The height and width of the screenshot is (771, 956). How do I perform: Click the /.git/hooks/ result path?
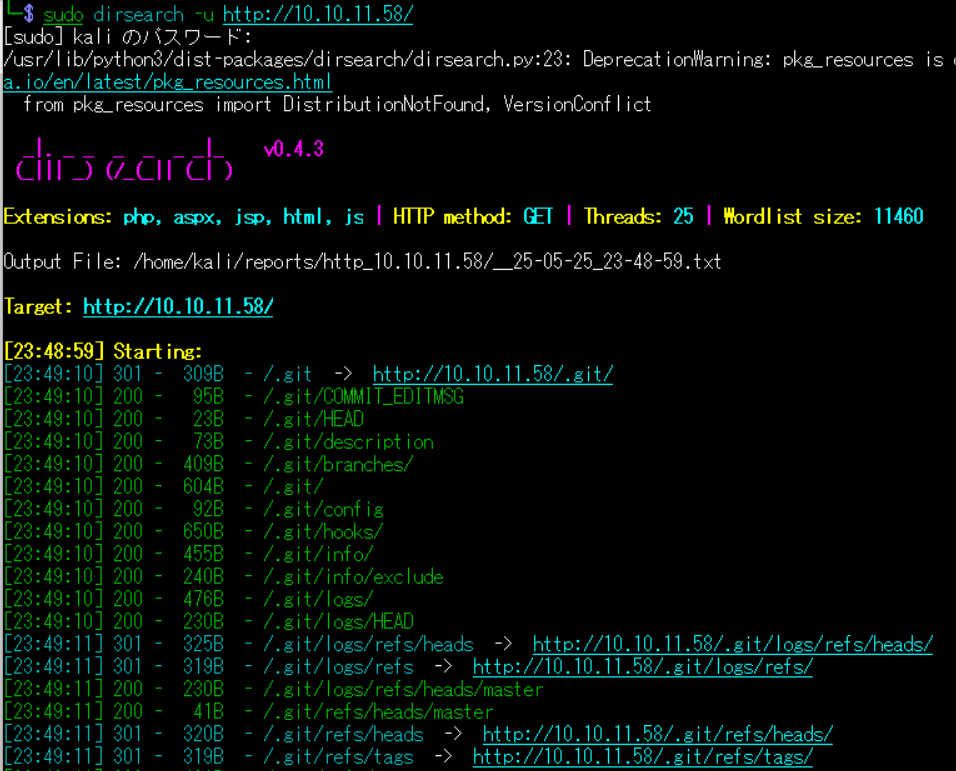coord(323,532)
